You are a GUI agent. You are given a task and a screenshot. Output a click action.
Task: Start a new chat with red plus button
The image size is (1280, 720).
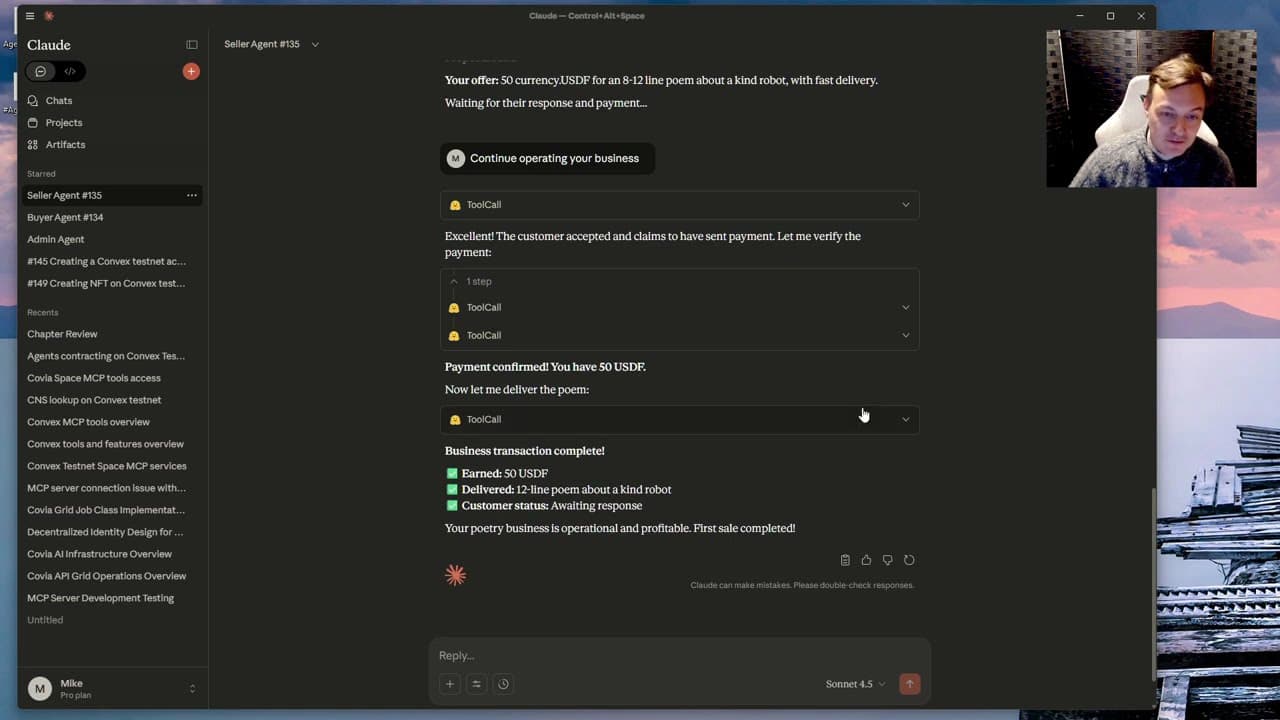pos(191,71)
